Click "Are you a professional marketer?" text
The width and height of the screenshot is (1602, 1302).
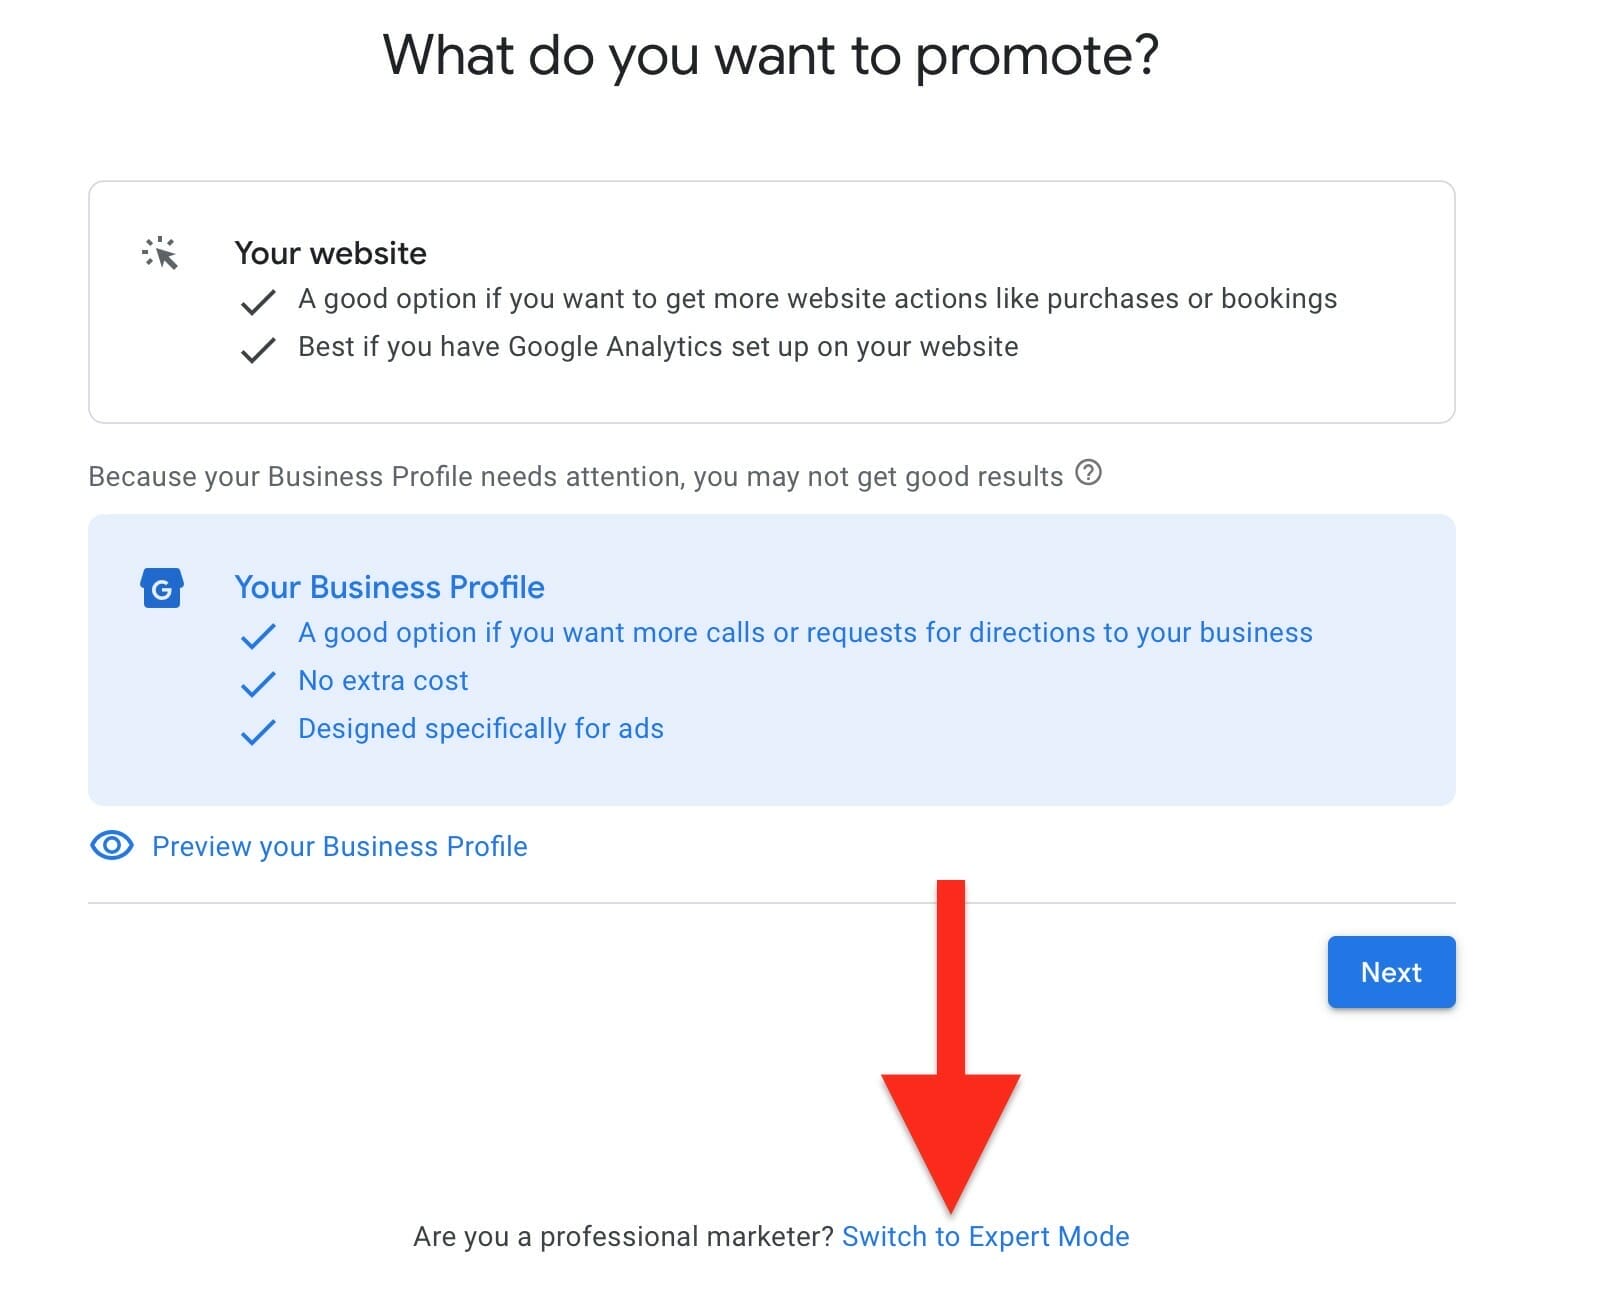[623, 1237]
